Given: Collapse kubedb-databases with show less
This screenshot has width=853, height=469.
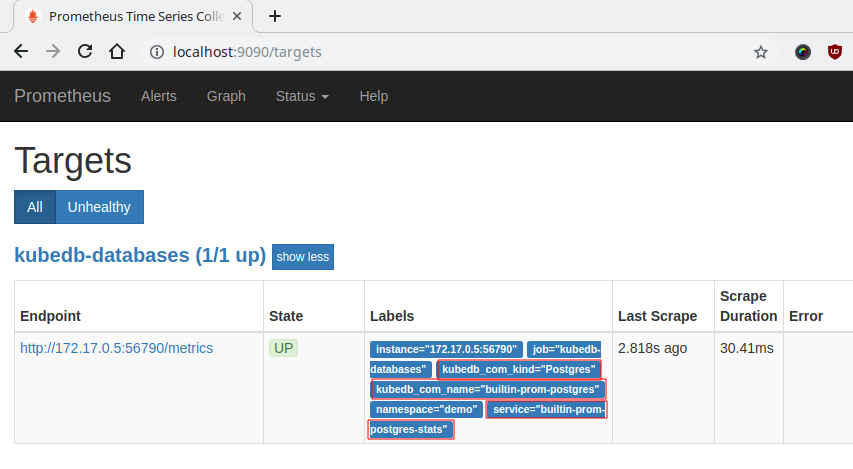Looking at the screenshot, I should tap(303, 257).
